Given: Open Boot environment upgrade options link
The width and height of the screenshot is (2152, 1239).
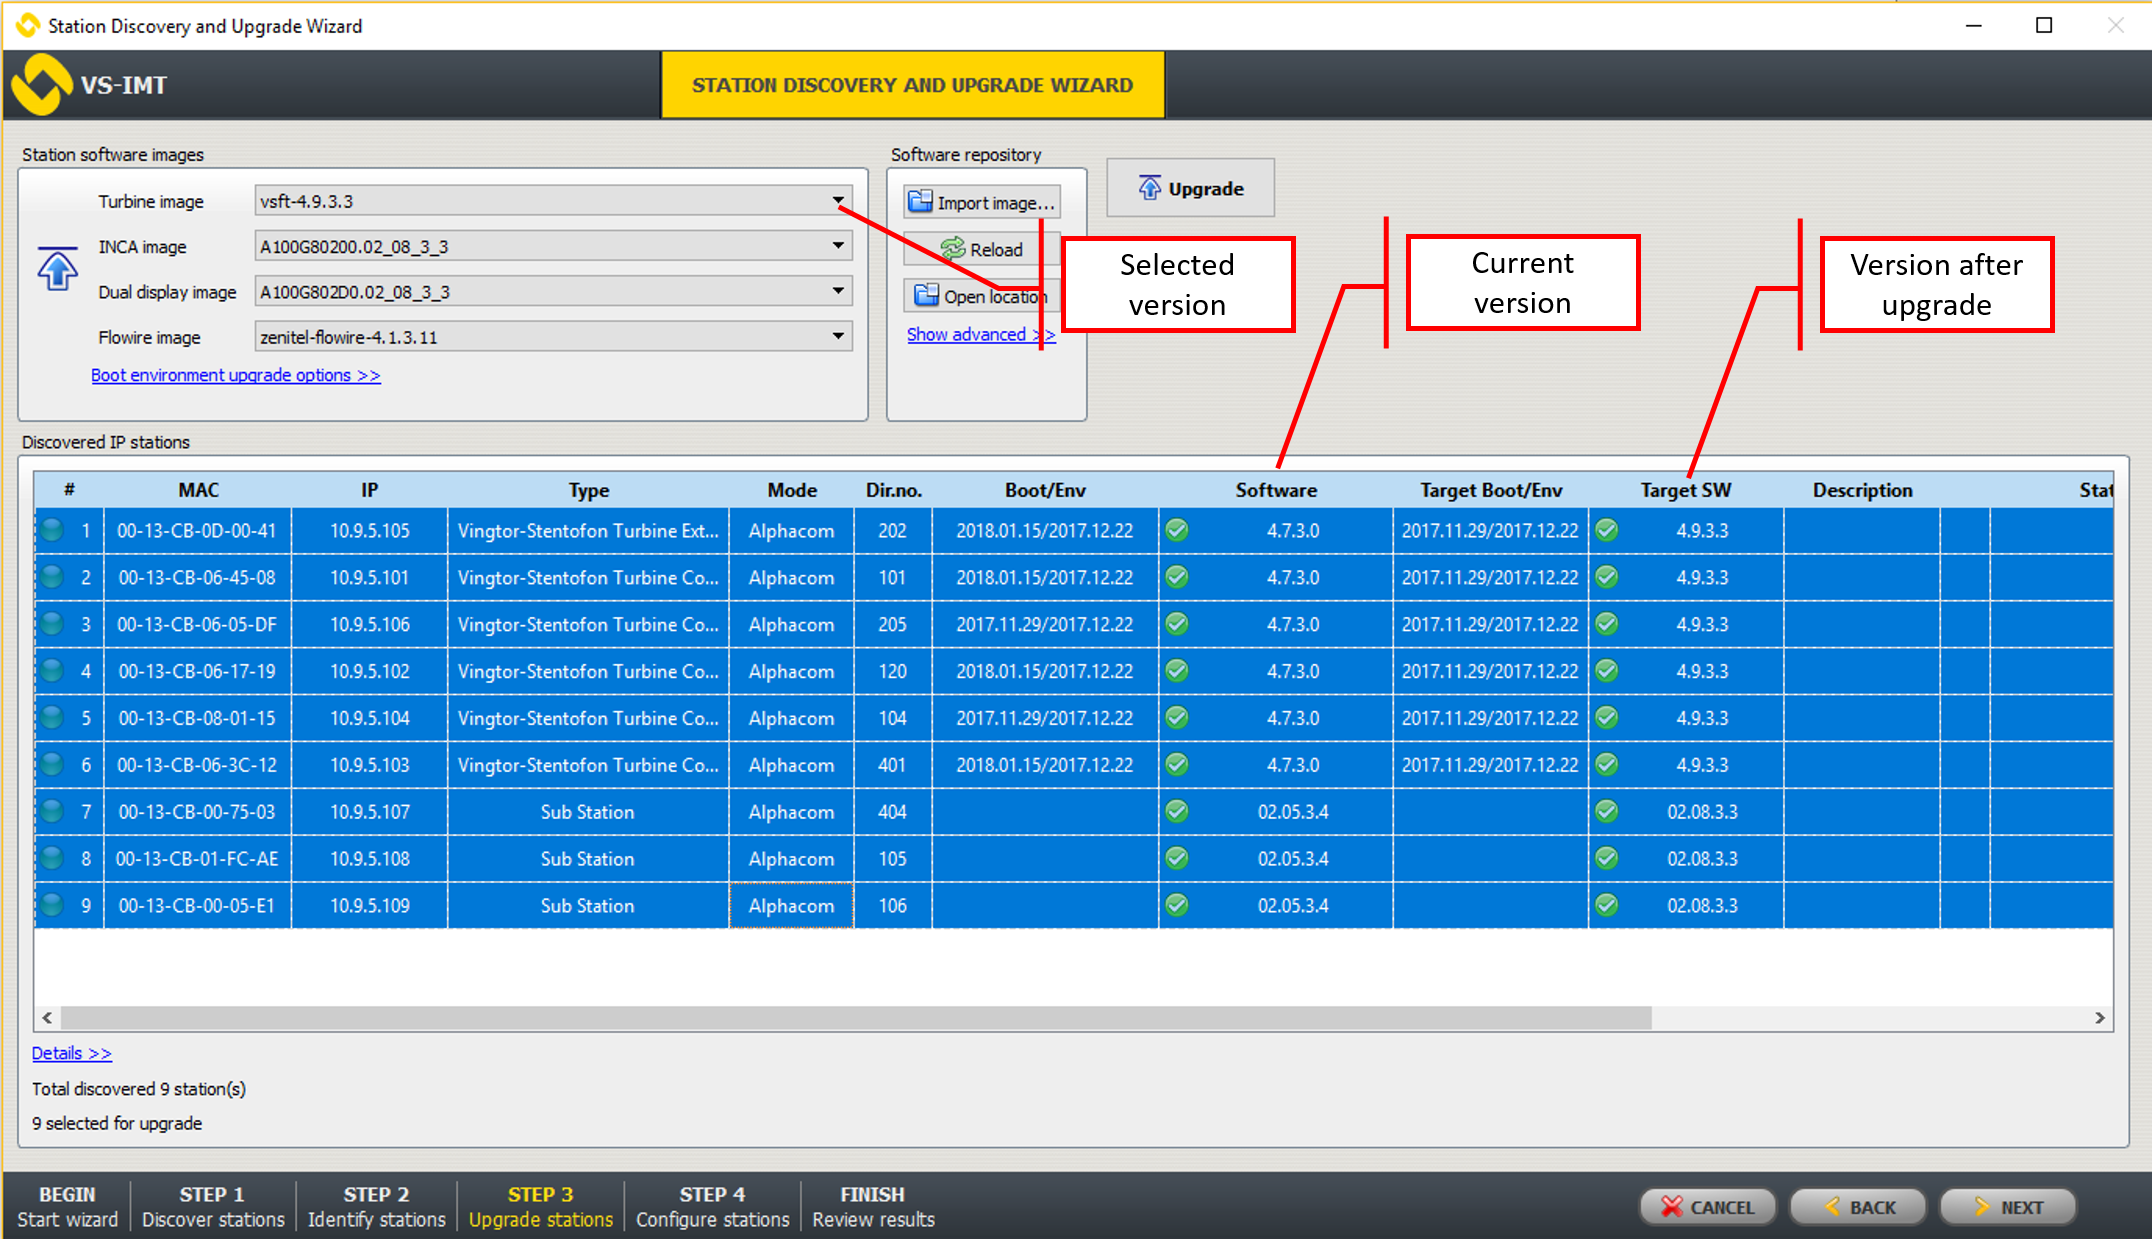Looking at the screenshot, I should pos(235,375).
